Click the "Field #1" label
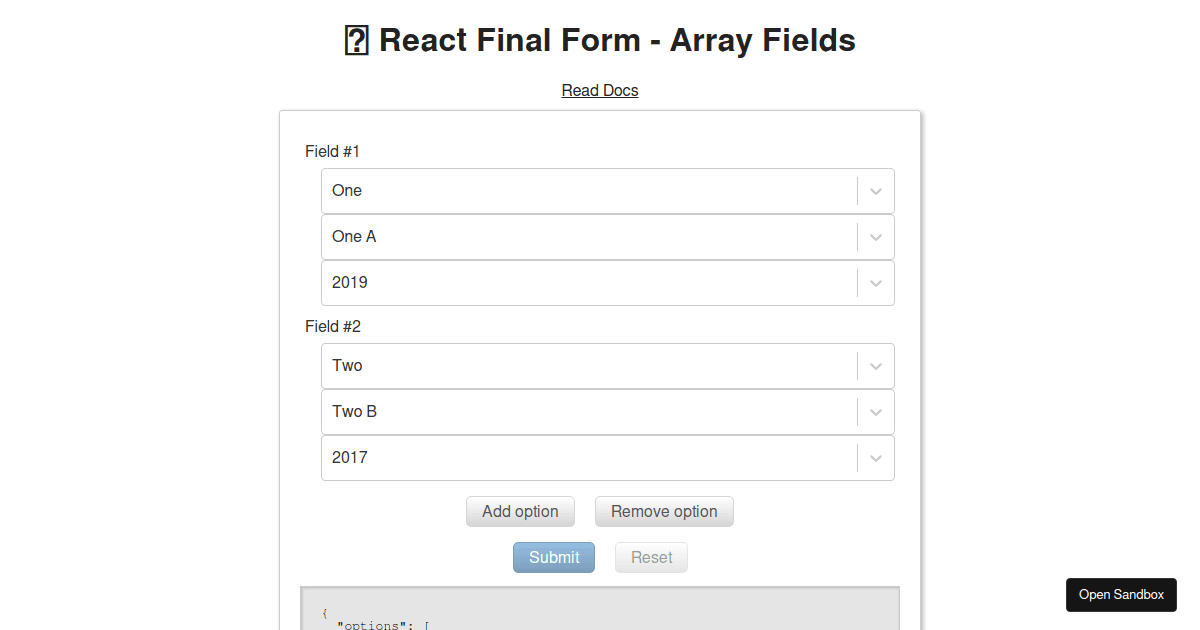 click(332, 151)
